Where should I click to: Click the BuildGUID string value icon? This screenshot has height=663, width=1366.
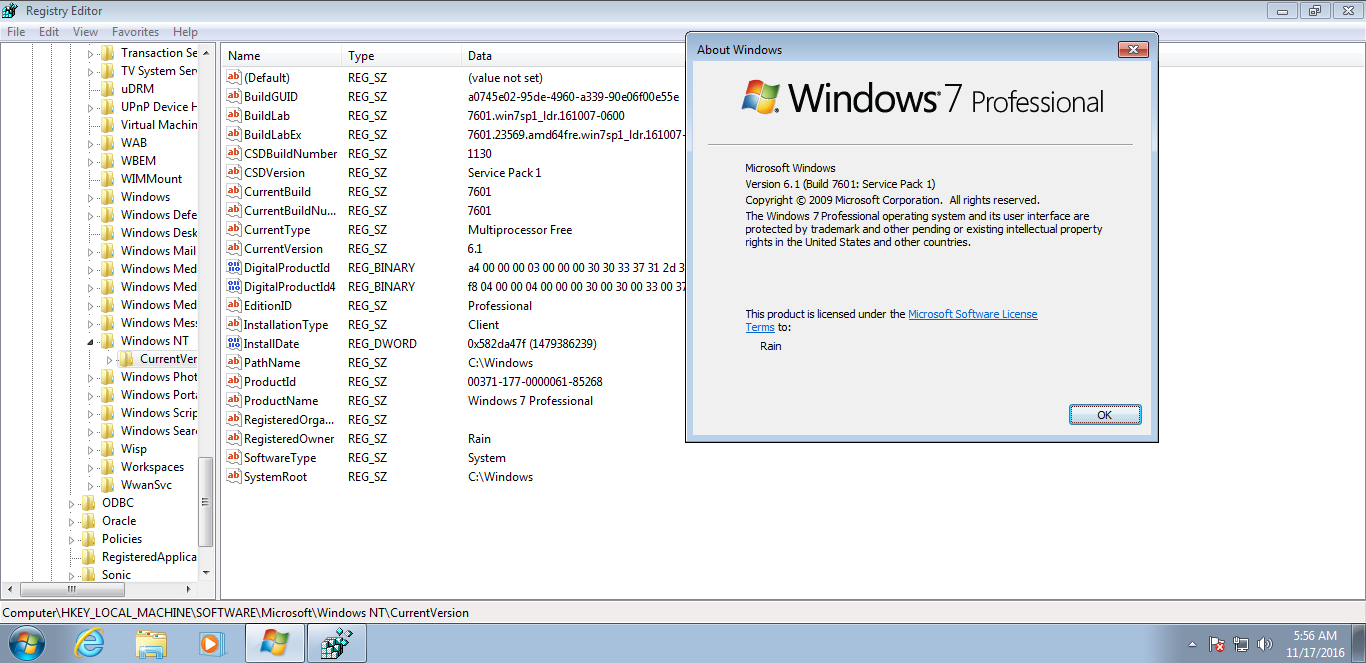234,97
